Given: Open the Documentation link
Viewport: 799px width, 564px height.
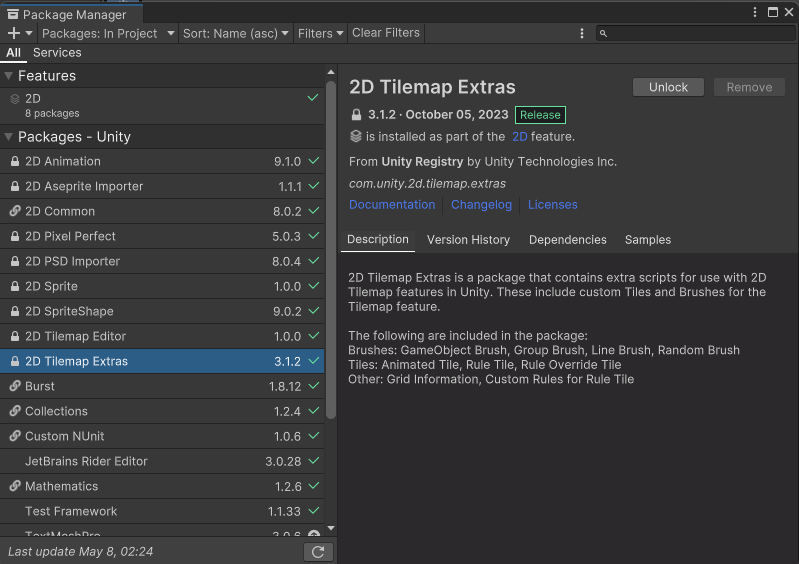Looking at the screenshot, I should point(392,205).
